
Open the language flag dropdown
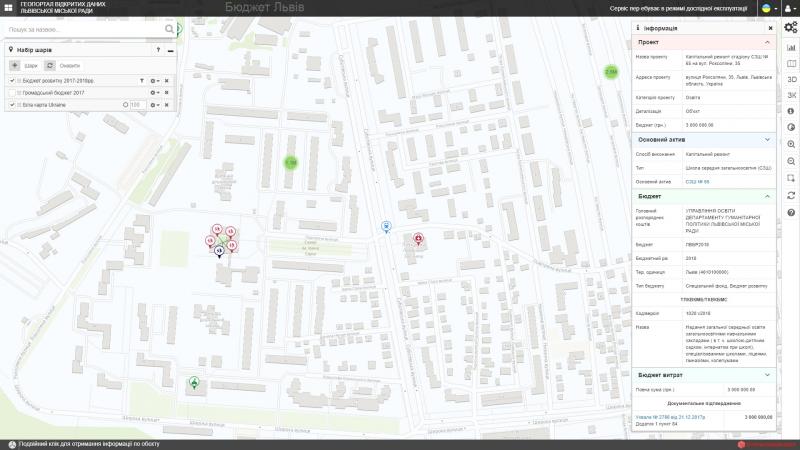(x=769, y=8)
